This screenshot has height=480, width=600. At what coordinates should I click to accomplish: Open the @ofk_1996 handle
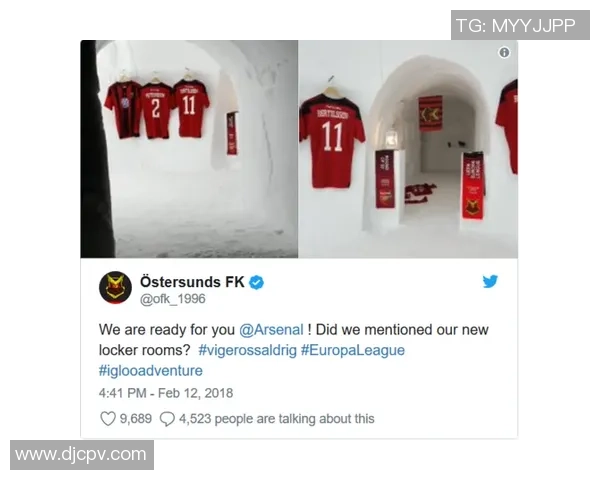[x=173, y=299]
